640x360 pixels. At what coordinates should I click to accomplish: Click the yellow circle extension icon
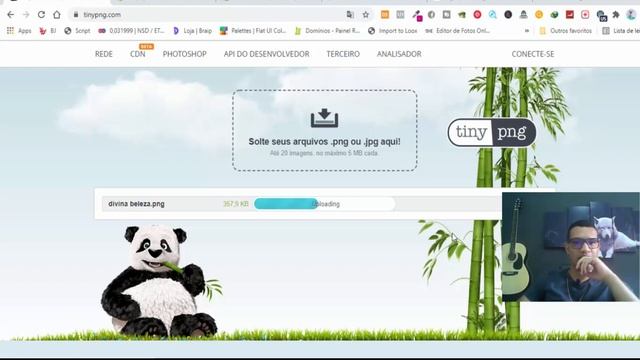(539, 15)
